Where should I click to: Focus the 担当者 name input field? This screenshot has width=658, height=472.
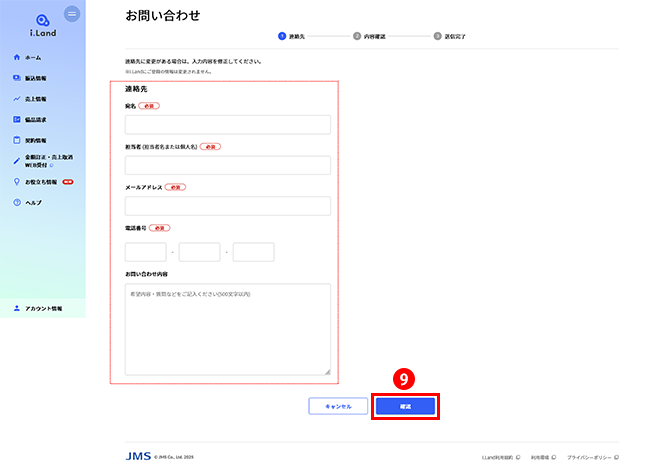(228, 165)
